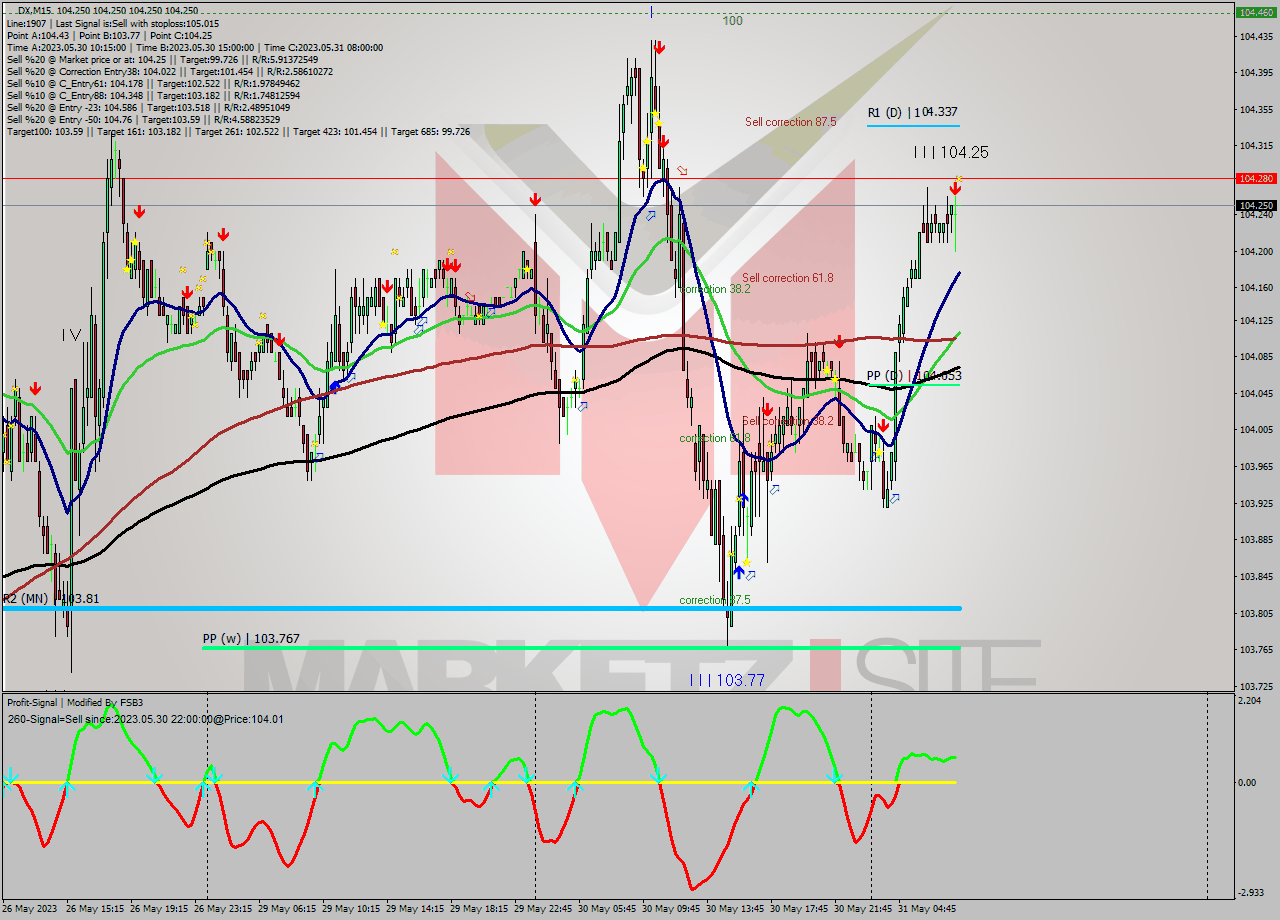Click the red 104.280 price tag
The image size is (1280, 920).
coord(1256,178)
